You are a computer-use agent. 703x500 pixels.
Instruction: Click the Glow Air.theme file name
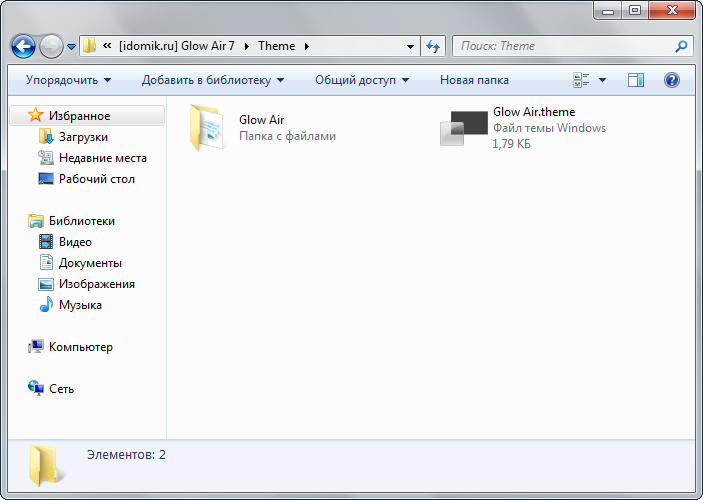click(534, 112)
